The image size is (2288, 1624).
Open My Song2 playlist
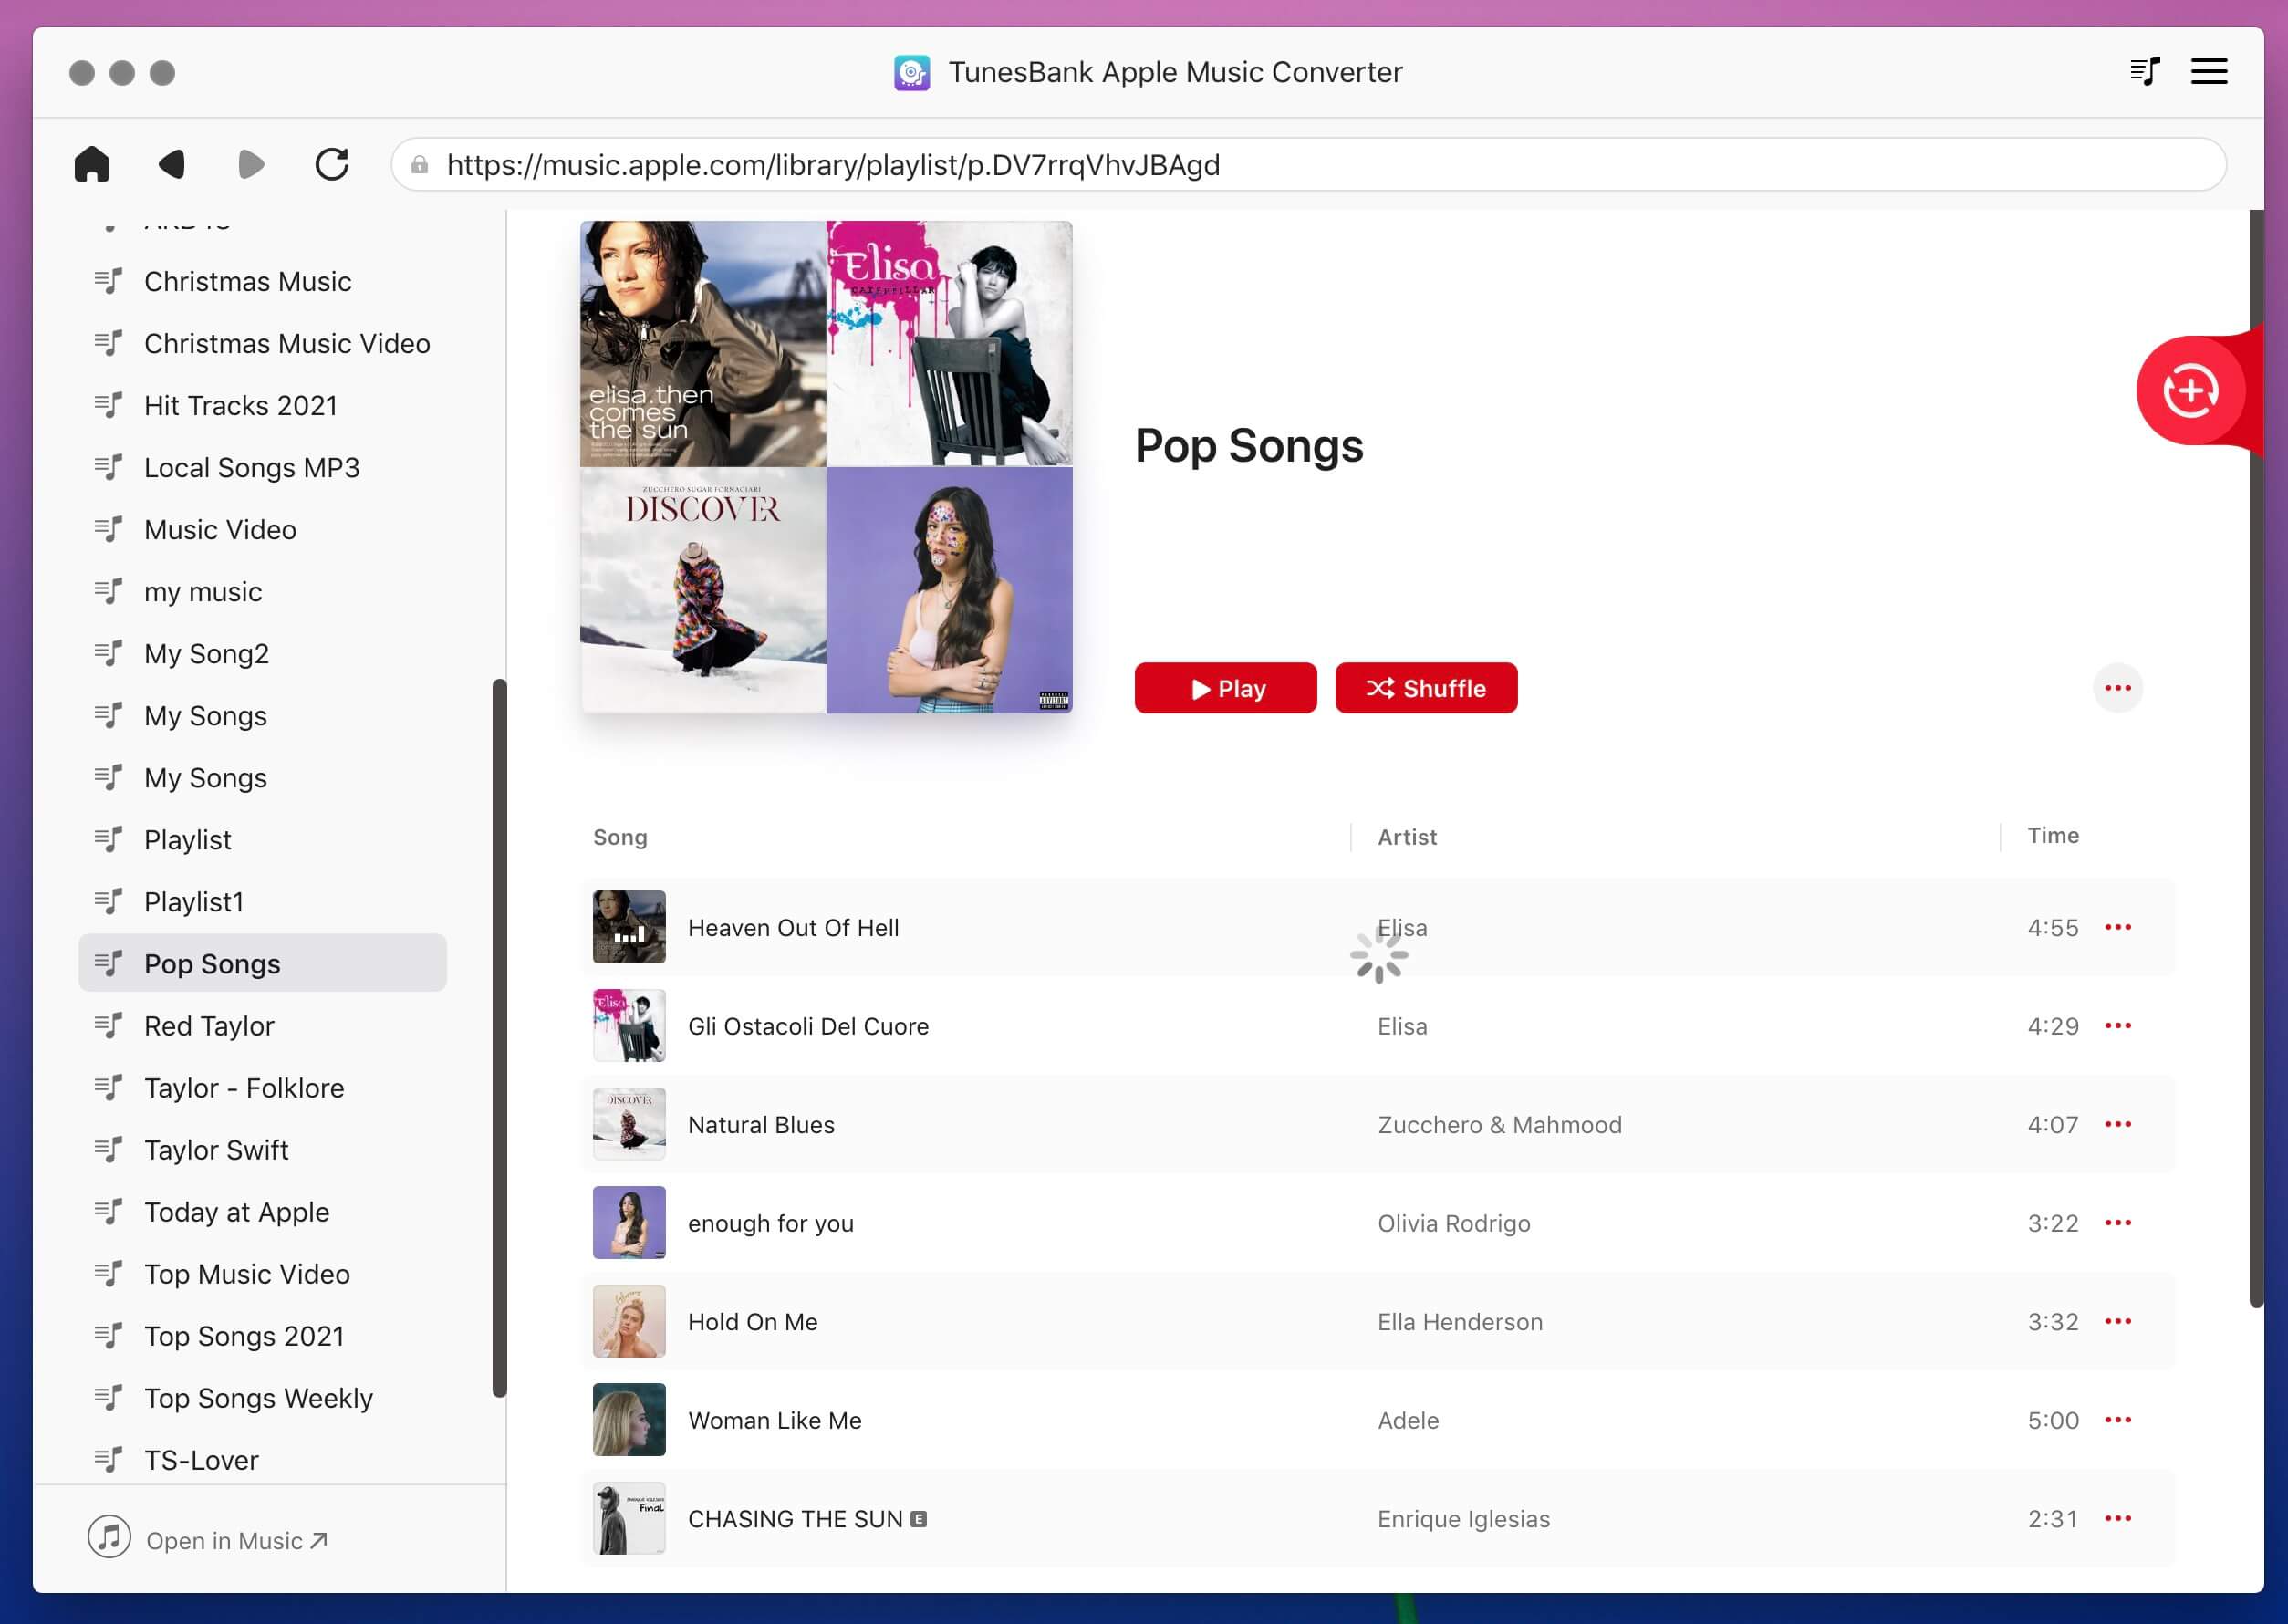coord(263,653)
